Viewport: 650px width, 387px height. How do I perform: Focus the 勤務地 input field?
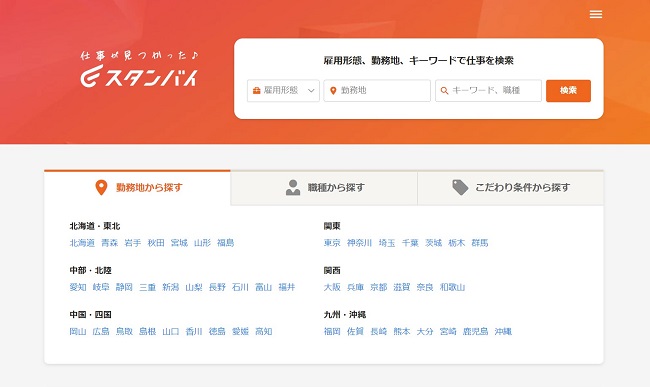pyautogui.click(x=377, y=90)
